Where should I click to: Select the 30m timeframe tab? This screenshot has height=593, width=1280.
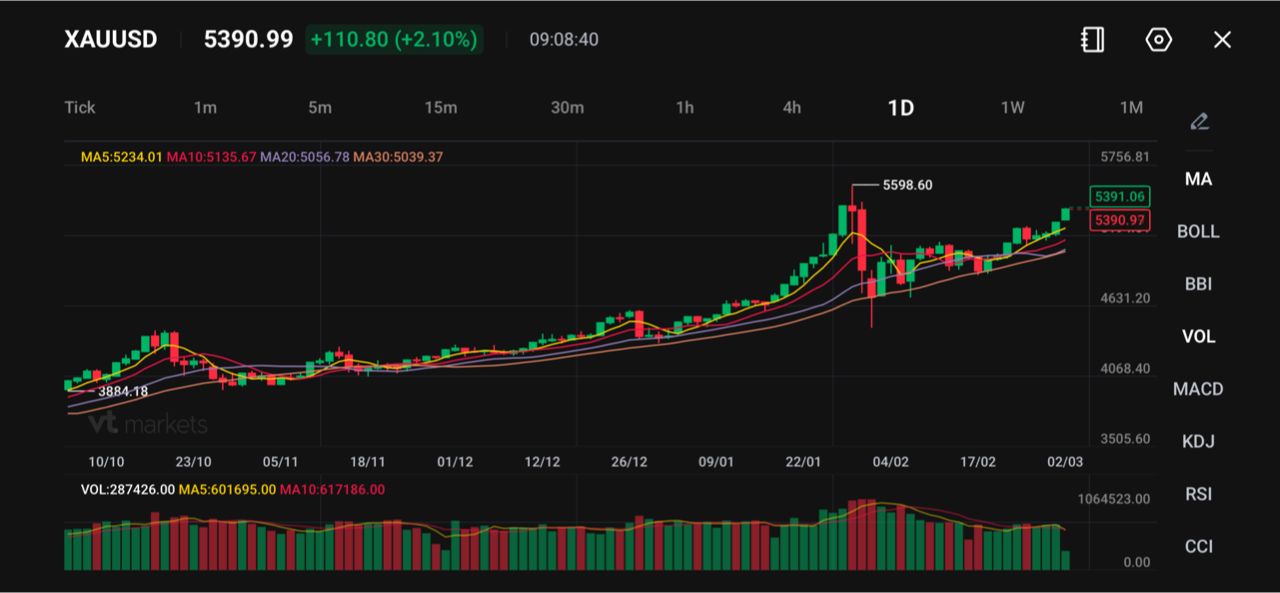coord(567,108)
